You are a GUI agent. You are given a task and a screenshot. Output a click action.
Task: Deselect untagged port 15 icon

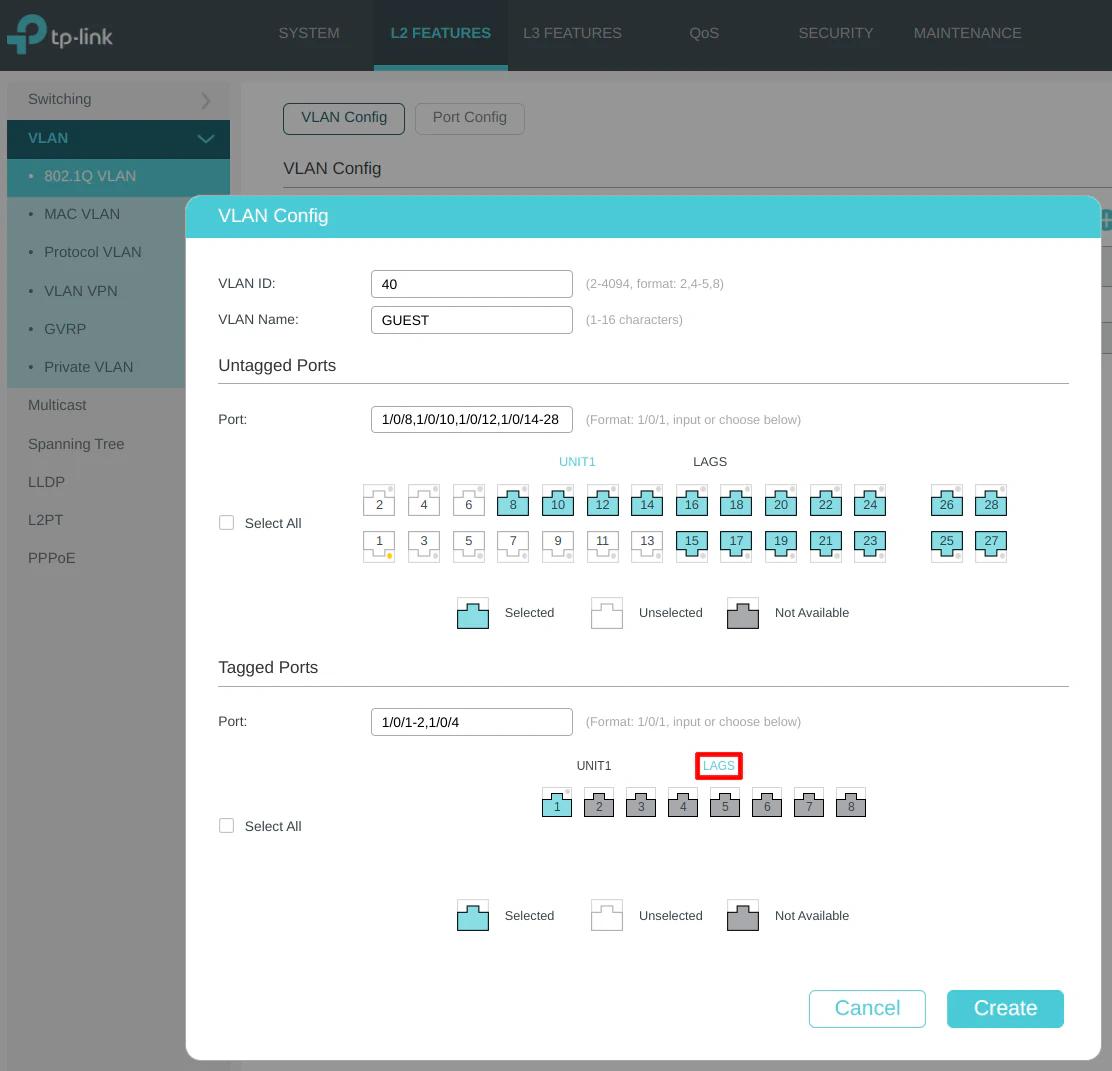(691, 546)
